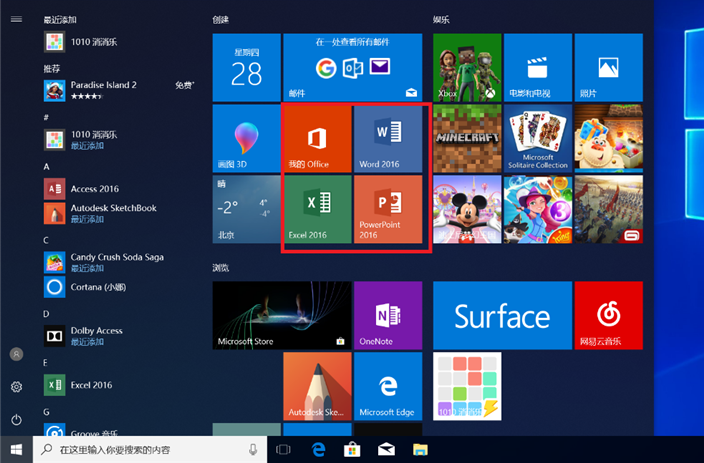The width and height of the screenshot is (704, 463).
Task: Launch the Minecraft tile
Action: coord(467,139)
